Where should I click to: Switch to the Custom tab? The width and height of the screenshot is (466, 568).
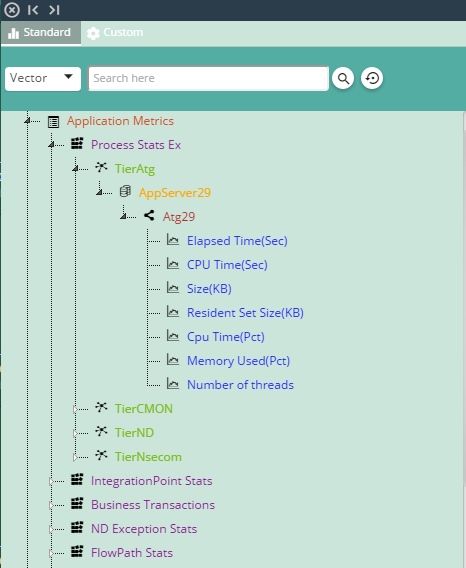[x=115, y=33]
